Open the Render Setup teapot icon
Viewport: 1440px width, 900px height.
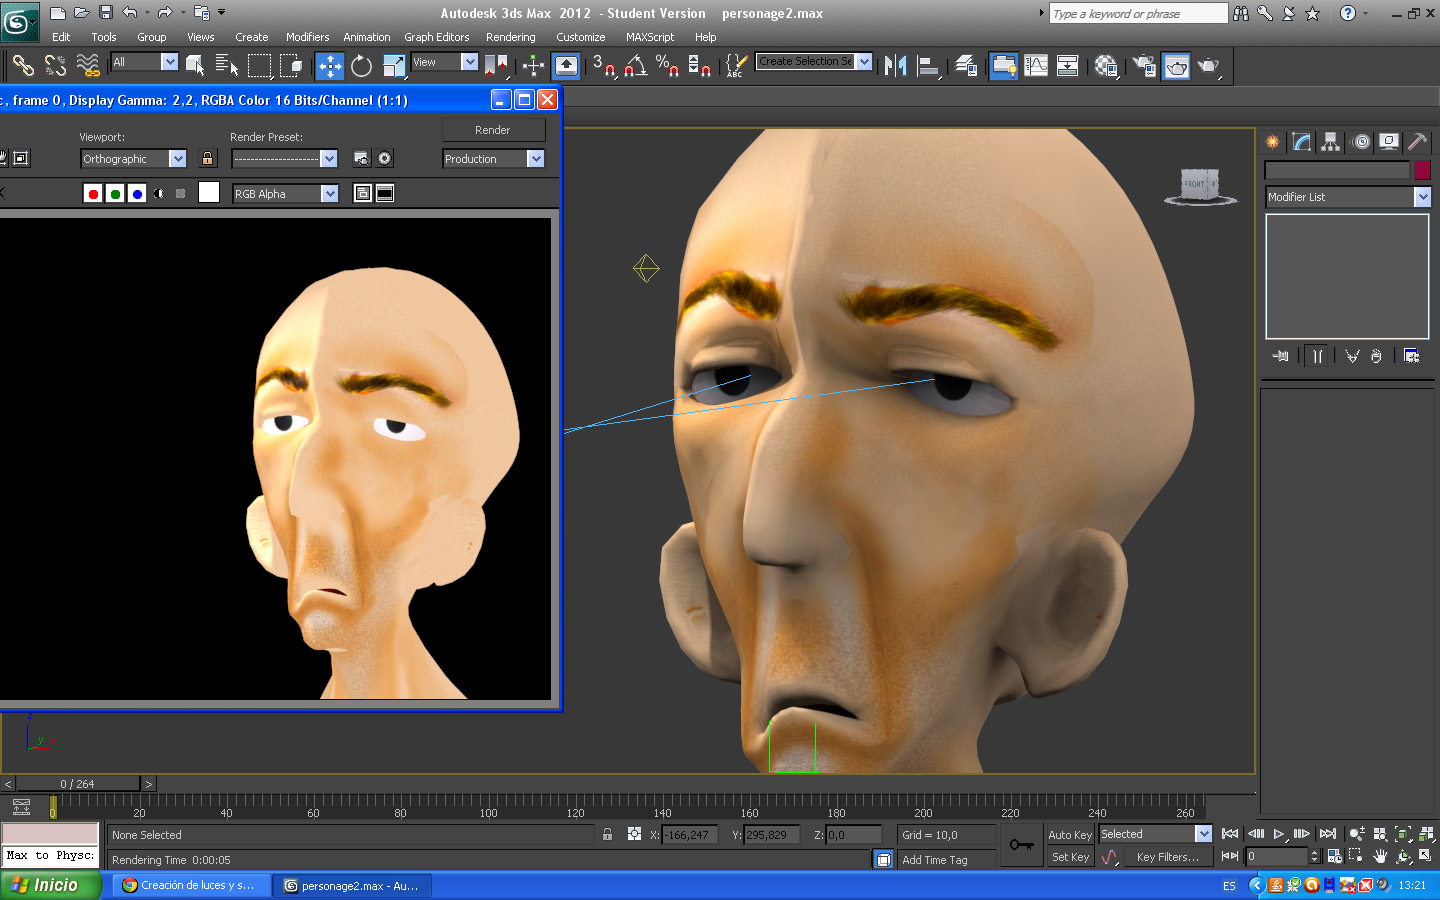pos(1142,66)
